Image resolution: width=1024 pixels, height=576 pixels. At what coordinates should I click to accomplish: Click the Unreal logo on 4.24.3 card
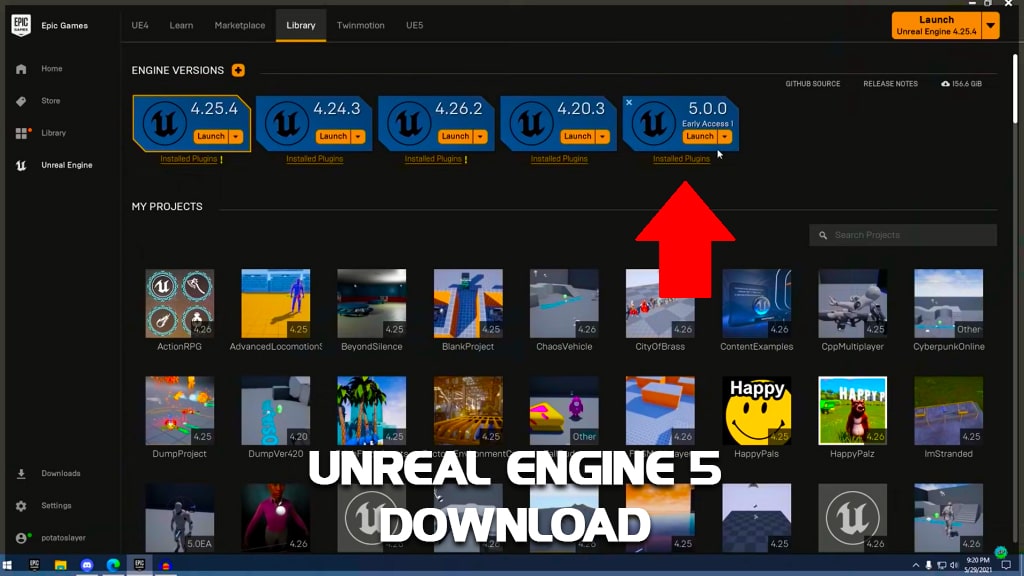[x=287, y=123]
